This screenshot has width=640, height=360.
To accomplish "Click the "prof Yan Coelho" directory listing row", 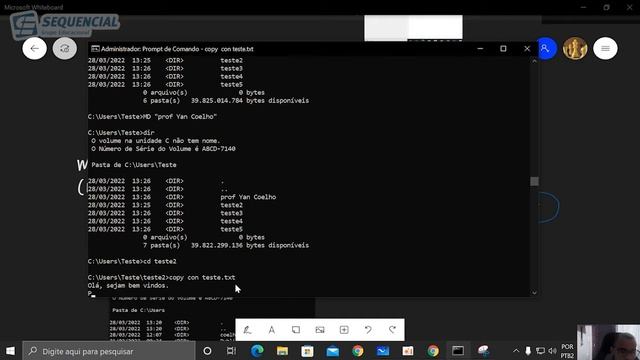I will pyautogui.click(x=182, y=197).
